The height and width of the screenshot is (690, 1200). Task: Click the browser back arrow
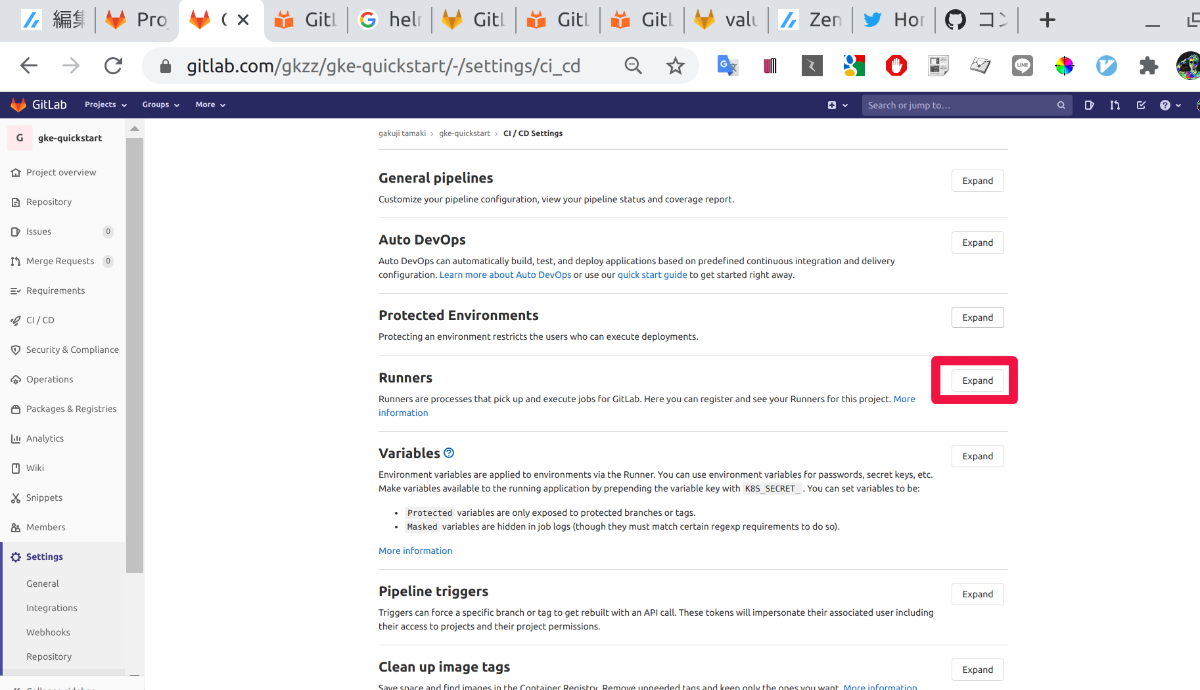(x=29, y=66)
